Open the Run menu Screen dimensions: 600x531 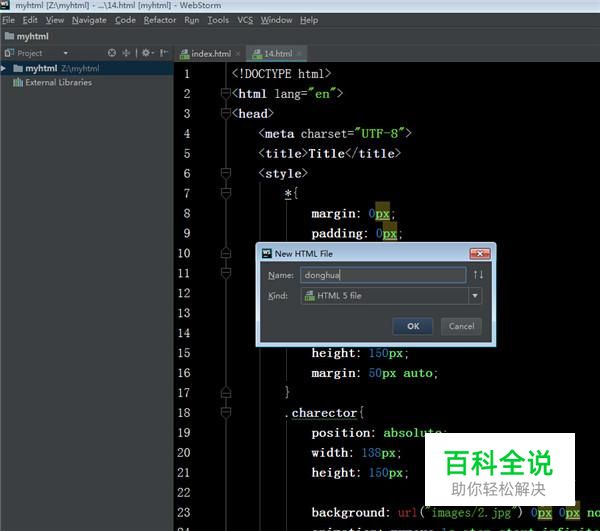pos(191,20)
